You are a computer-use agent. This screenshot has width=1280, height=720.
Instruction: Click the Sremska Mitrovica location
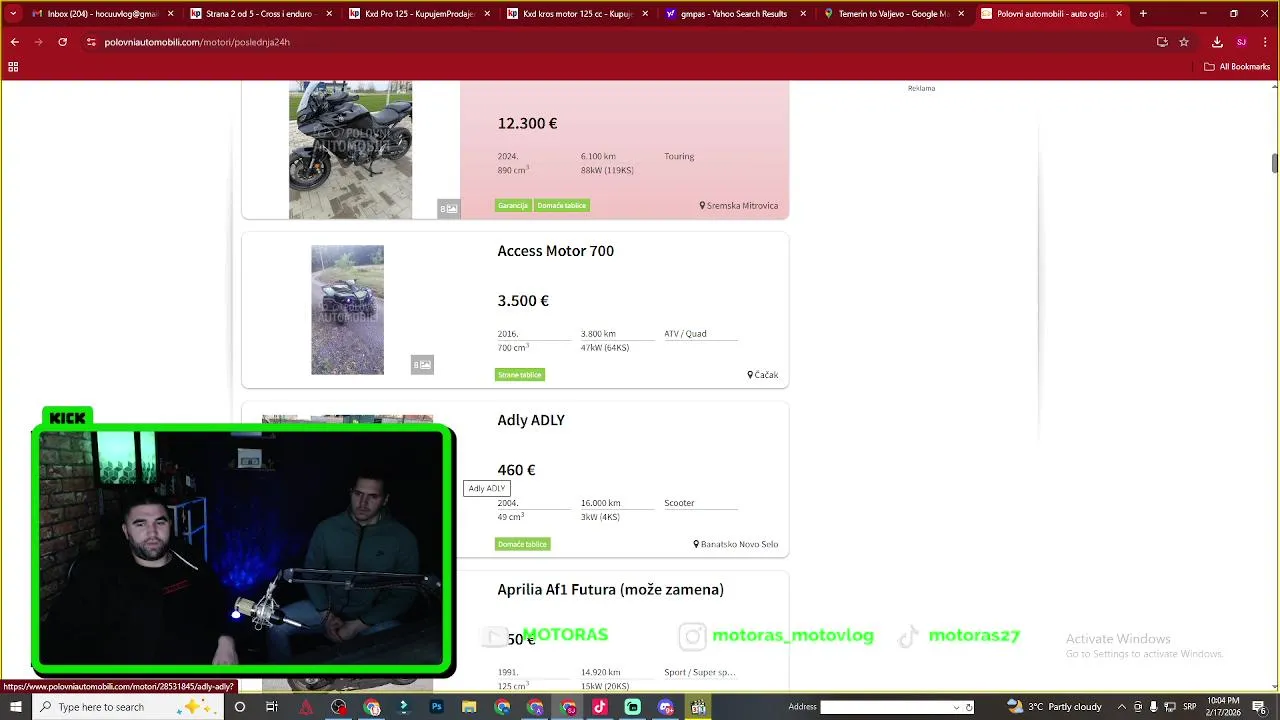pyautogui.click(x=738, y=206)
